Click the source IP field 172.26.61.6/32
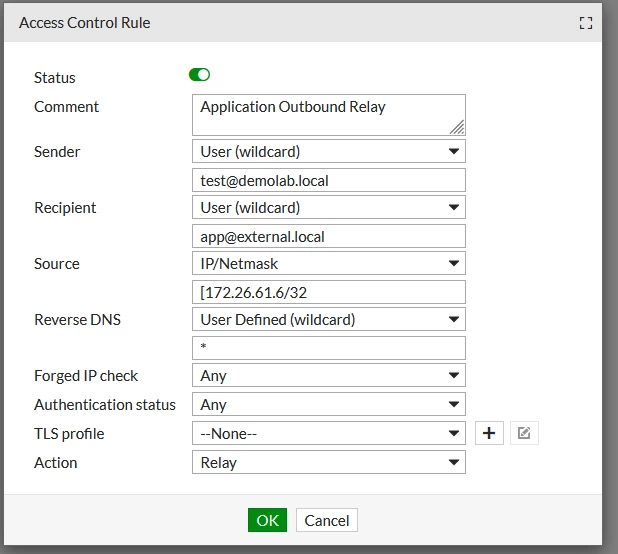This screenshot has height=554, width=618. coord(329,292)
